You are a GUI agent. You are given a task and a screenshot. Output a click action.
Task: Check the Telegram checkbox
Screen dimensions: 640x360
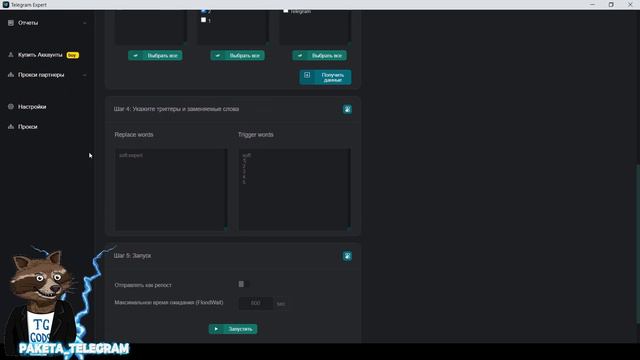click(286, 11)
